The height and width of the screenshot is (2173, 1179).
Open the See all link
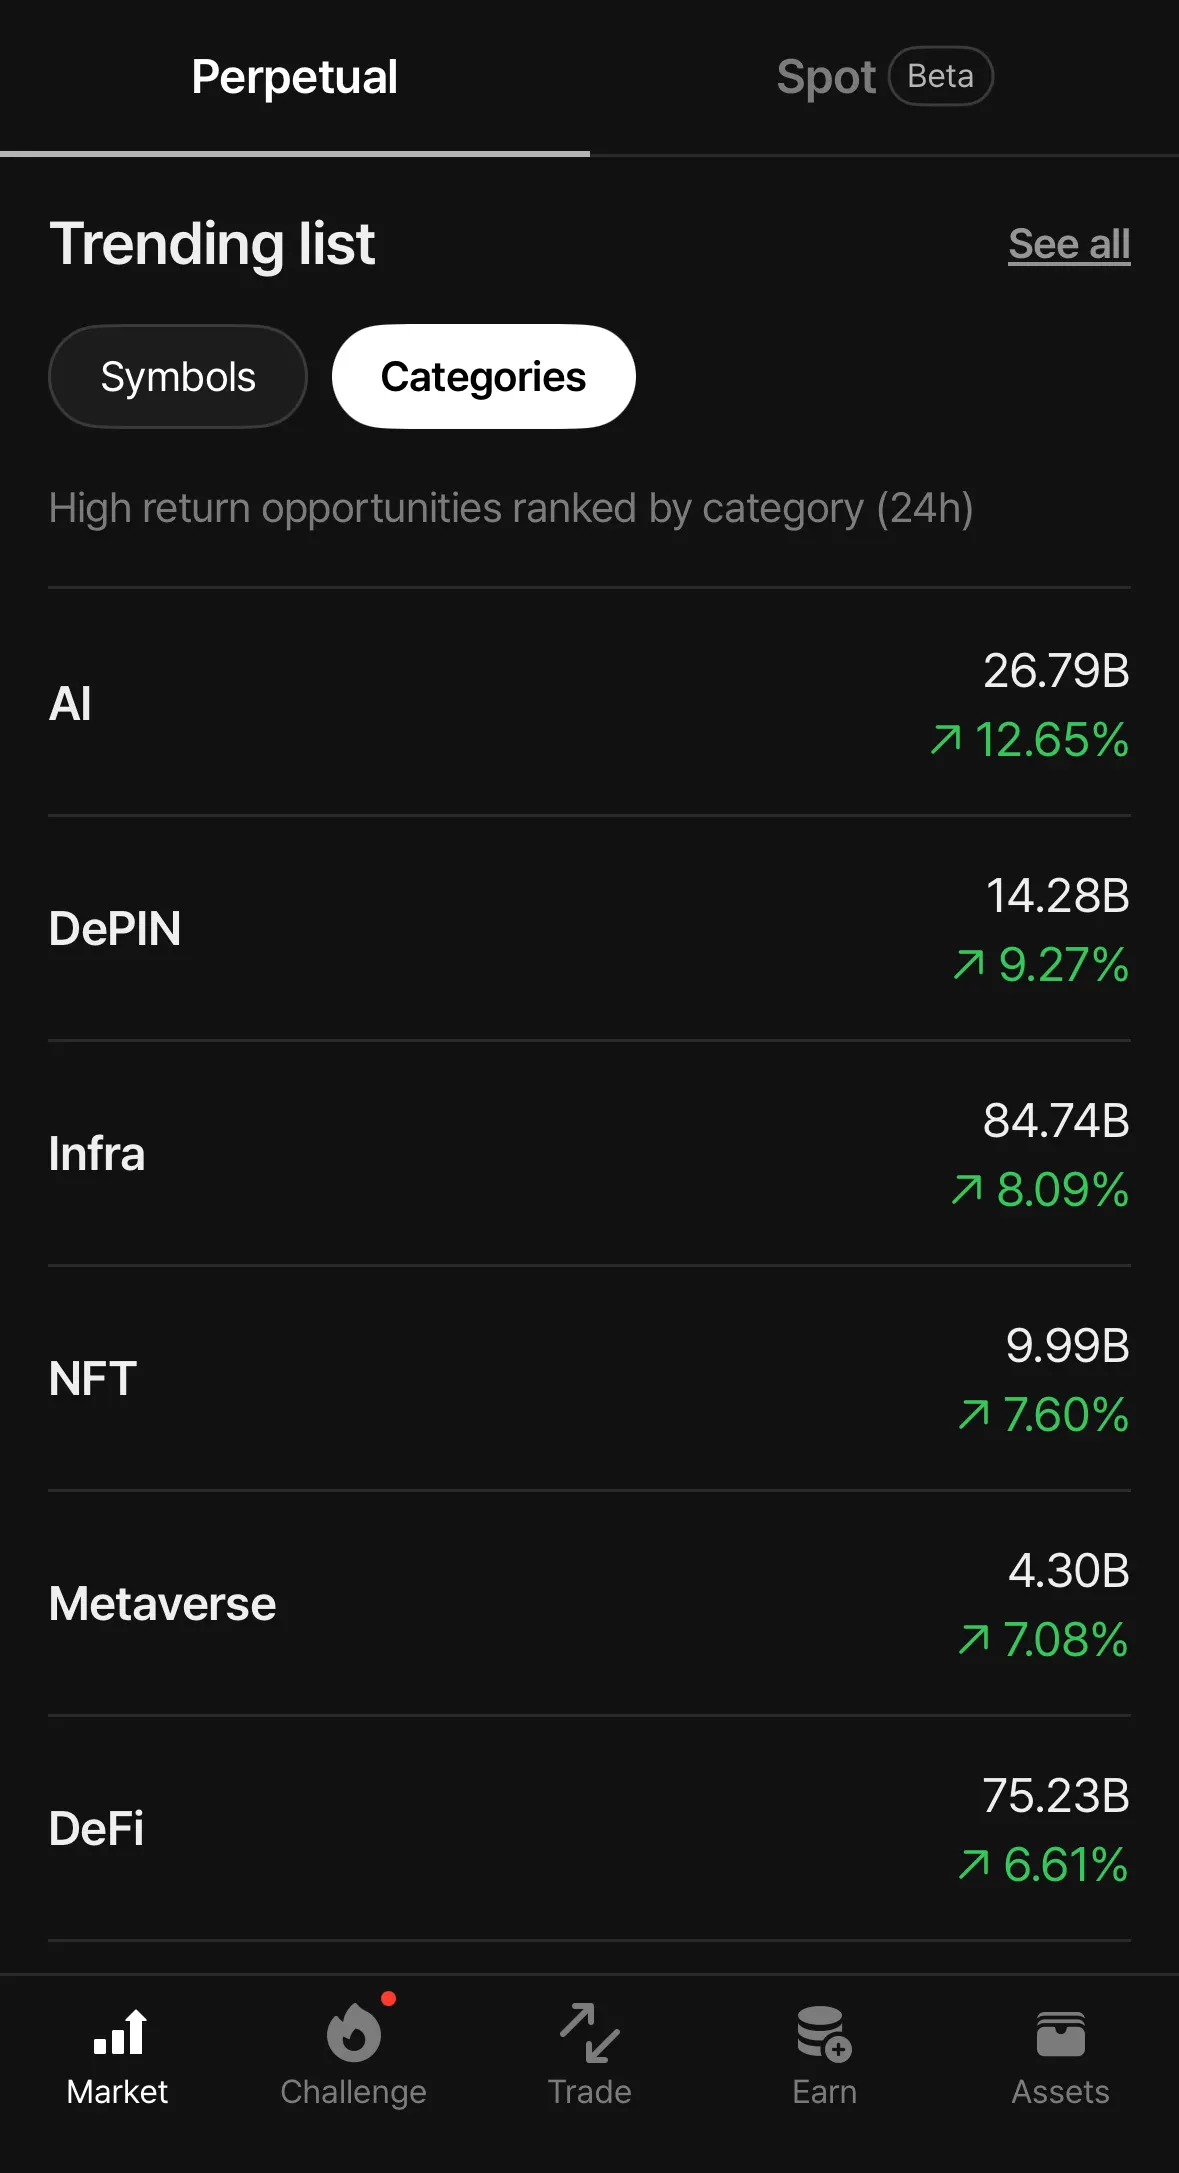1068,244
